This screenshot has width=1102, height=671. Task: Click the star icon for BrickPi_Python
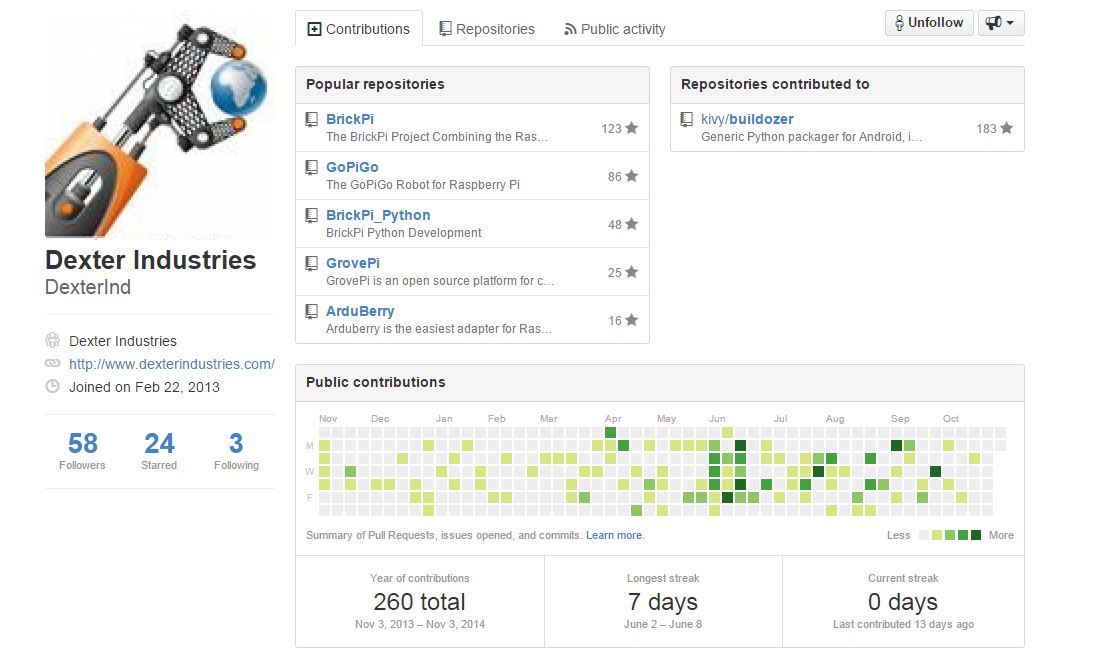[631, 224]
